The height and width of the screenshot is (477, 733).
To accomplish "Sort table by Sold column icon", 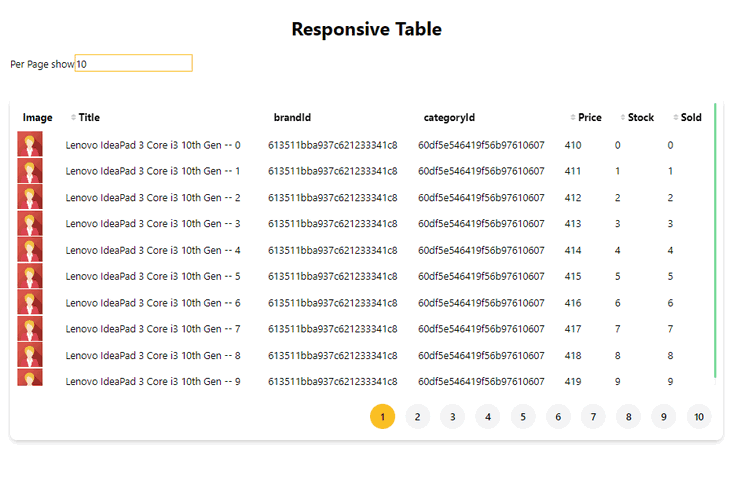I will coord(676,117).
